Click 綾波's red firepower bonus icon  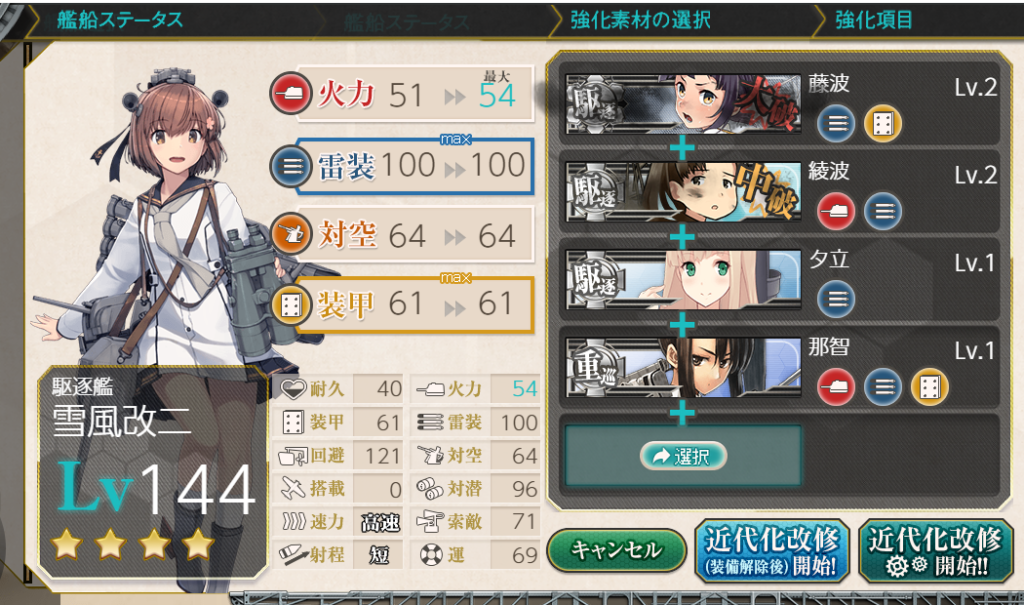click(x=835, y=211)
